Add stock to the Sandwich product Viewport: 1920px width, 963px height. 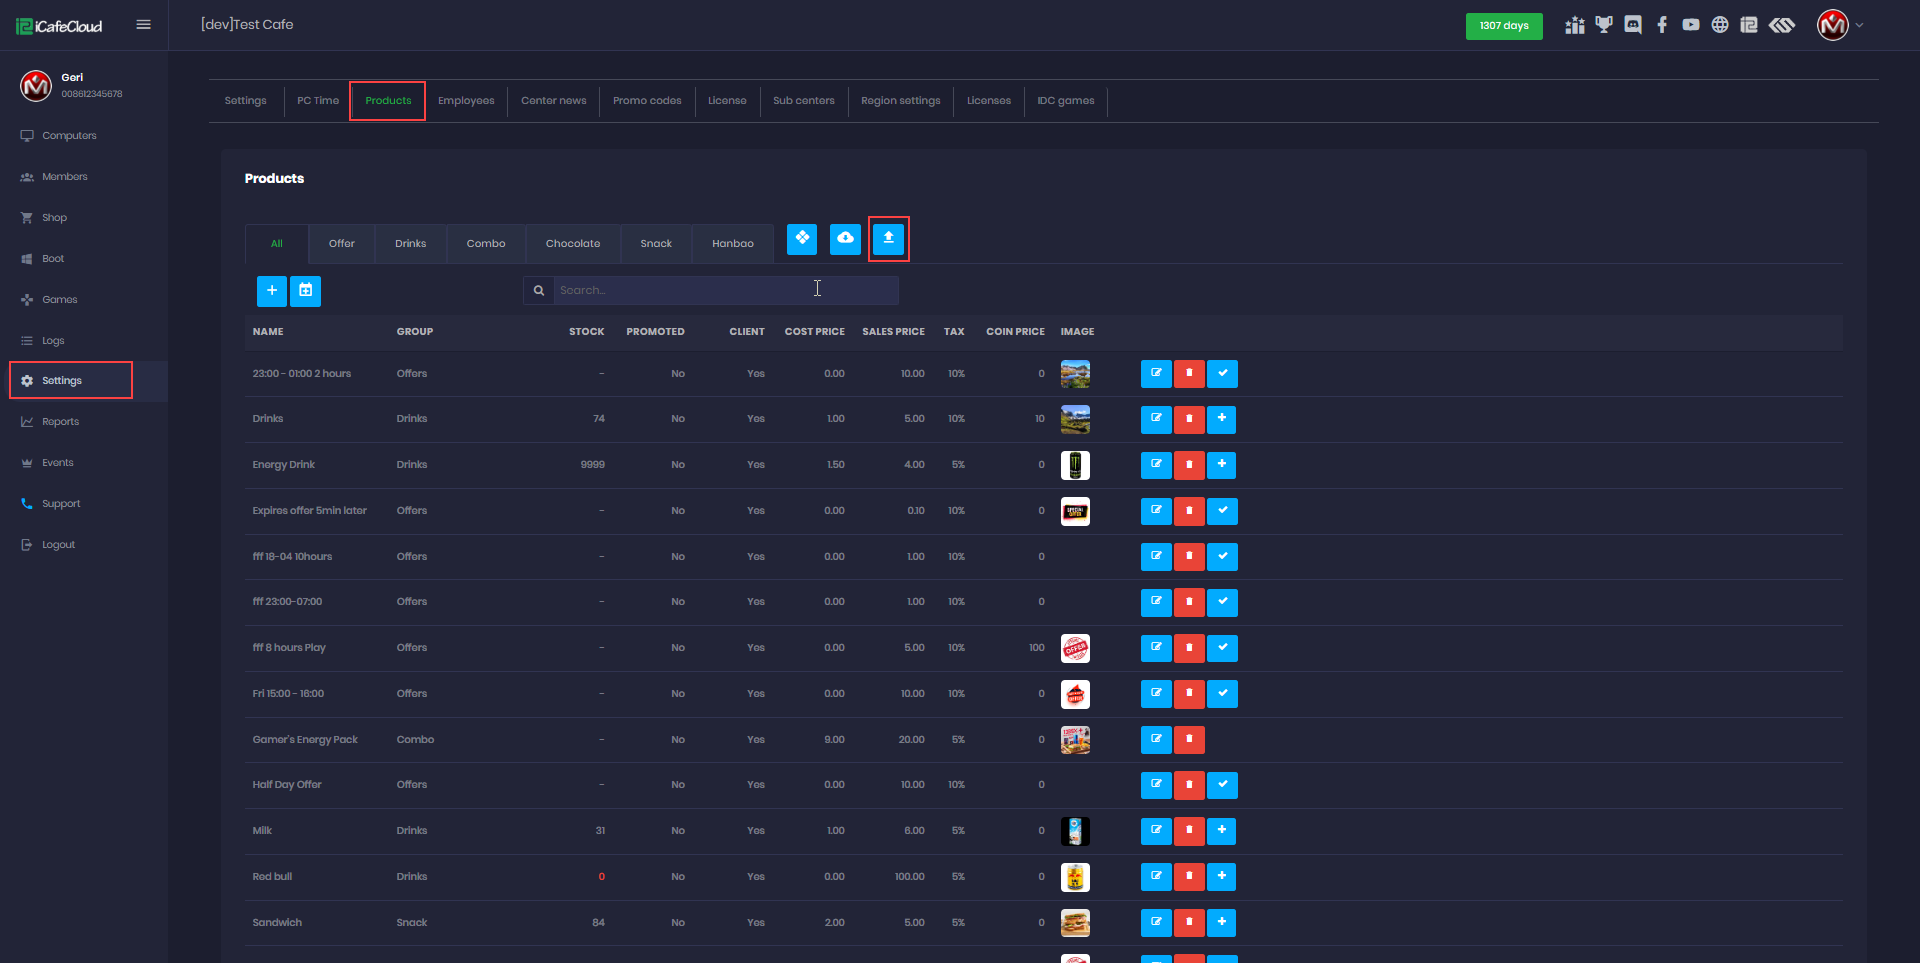(x=1221, y=922)
